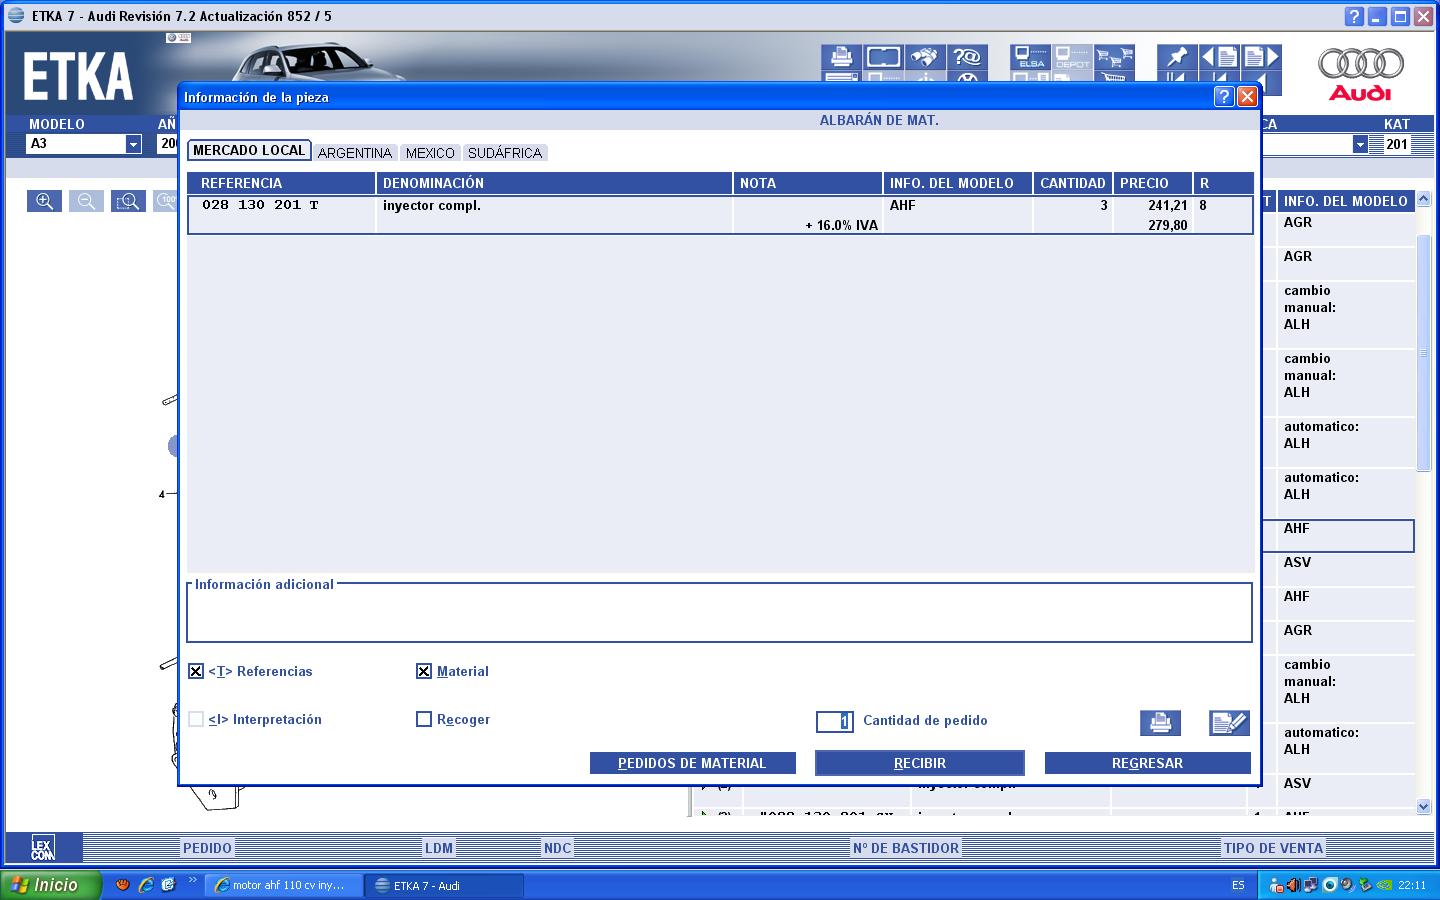This screenshot has width=1440, height=900.
Task: Select the MERCADO LOCAL tab
Action: [249, 150]
